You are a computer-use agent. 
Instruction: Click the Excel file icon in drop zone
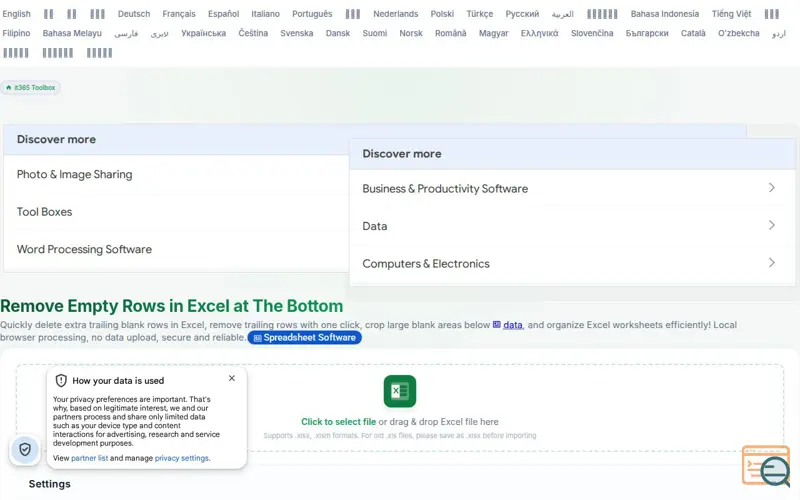click(x=399, y=391)
